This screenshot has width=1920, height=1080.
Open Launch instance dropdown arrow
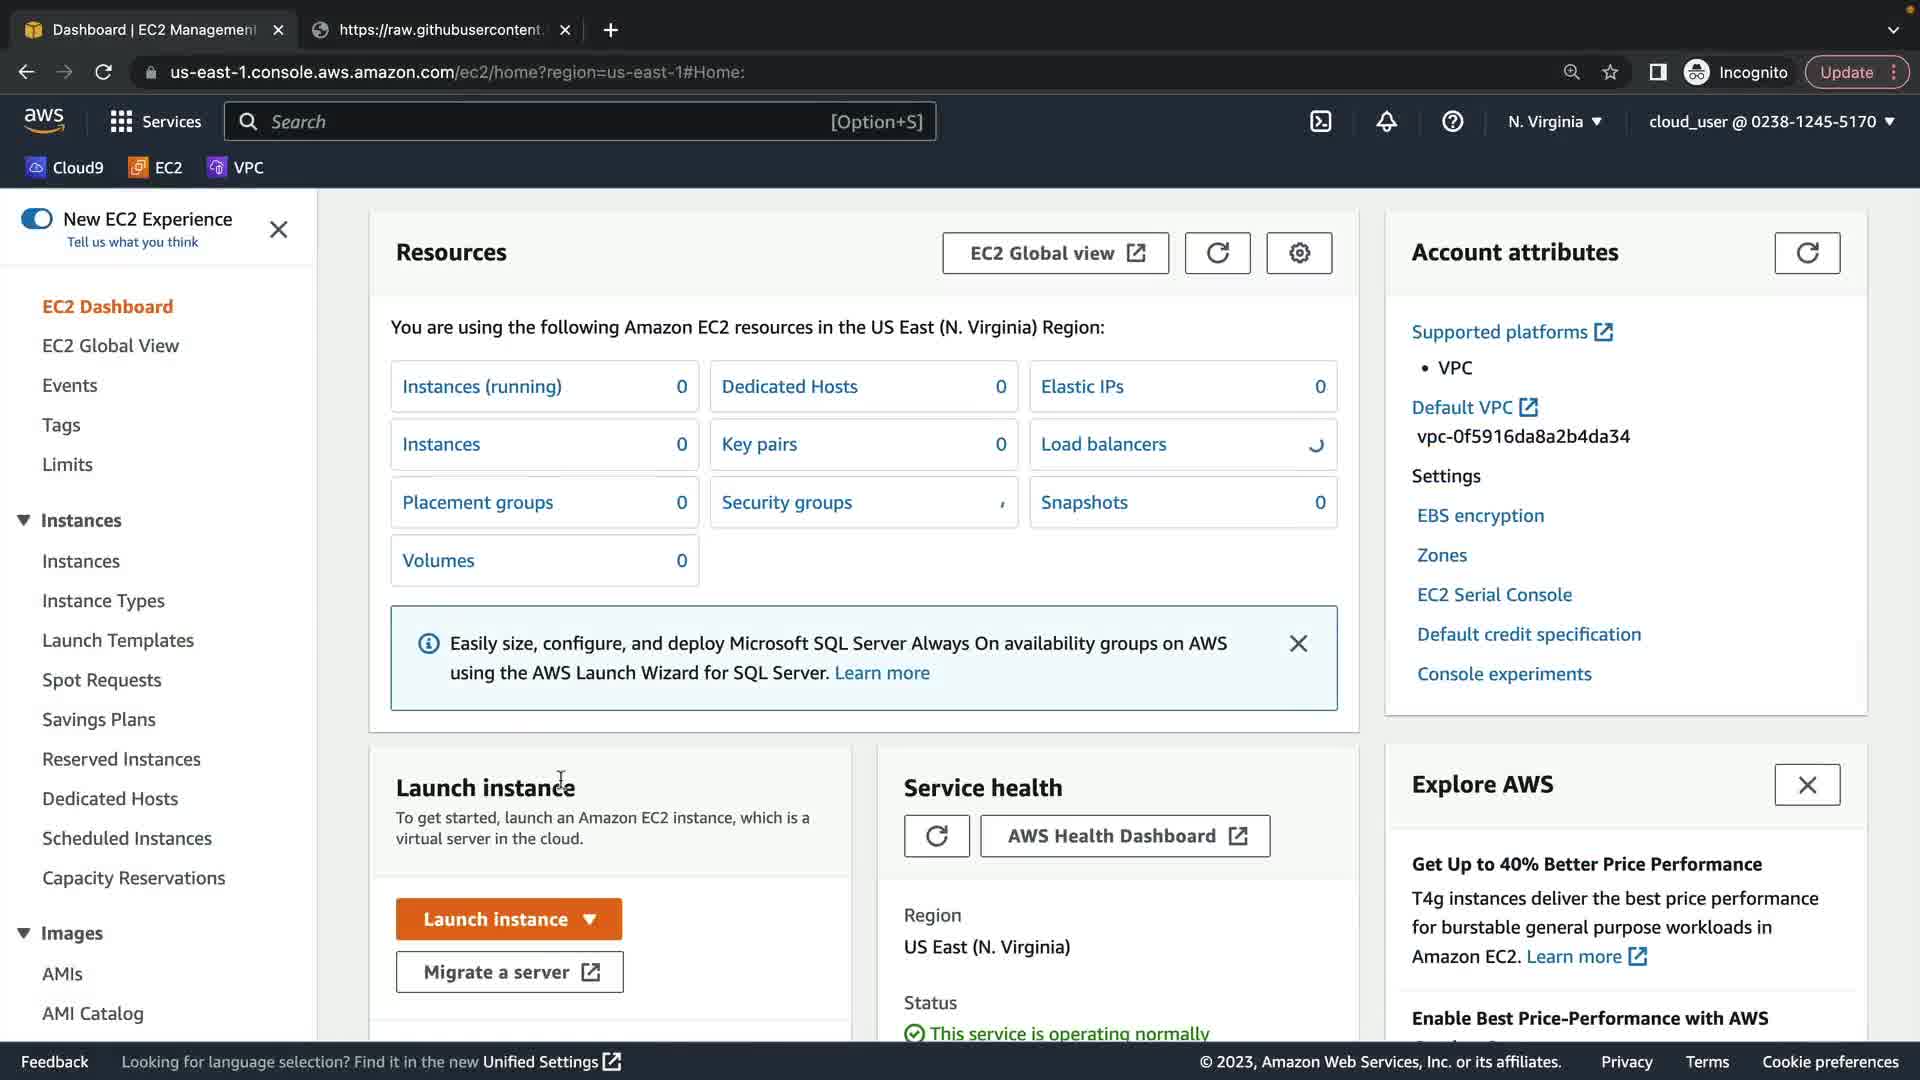590,920
